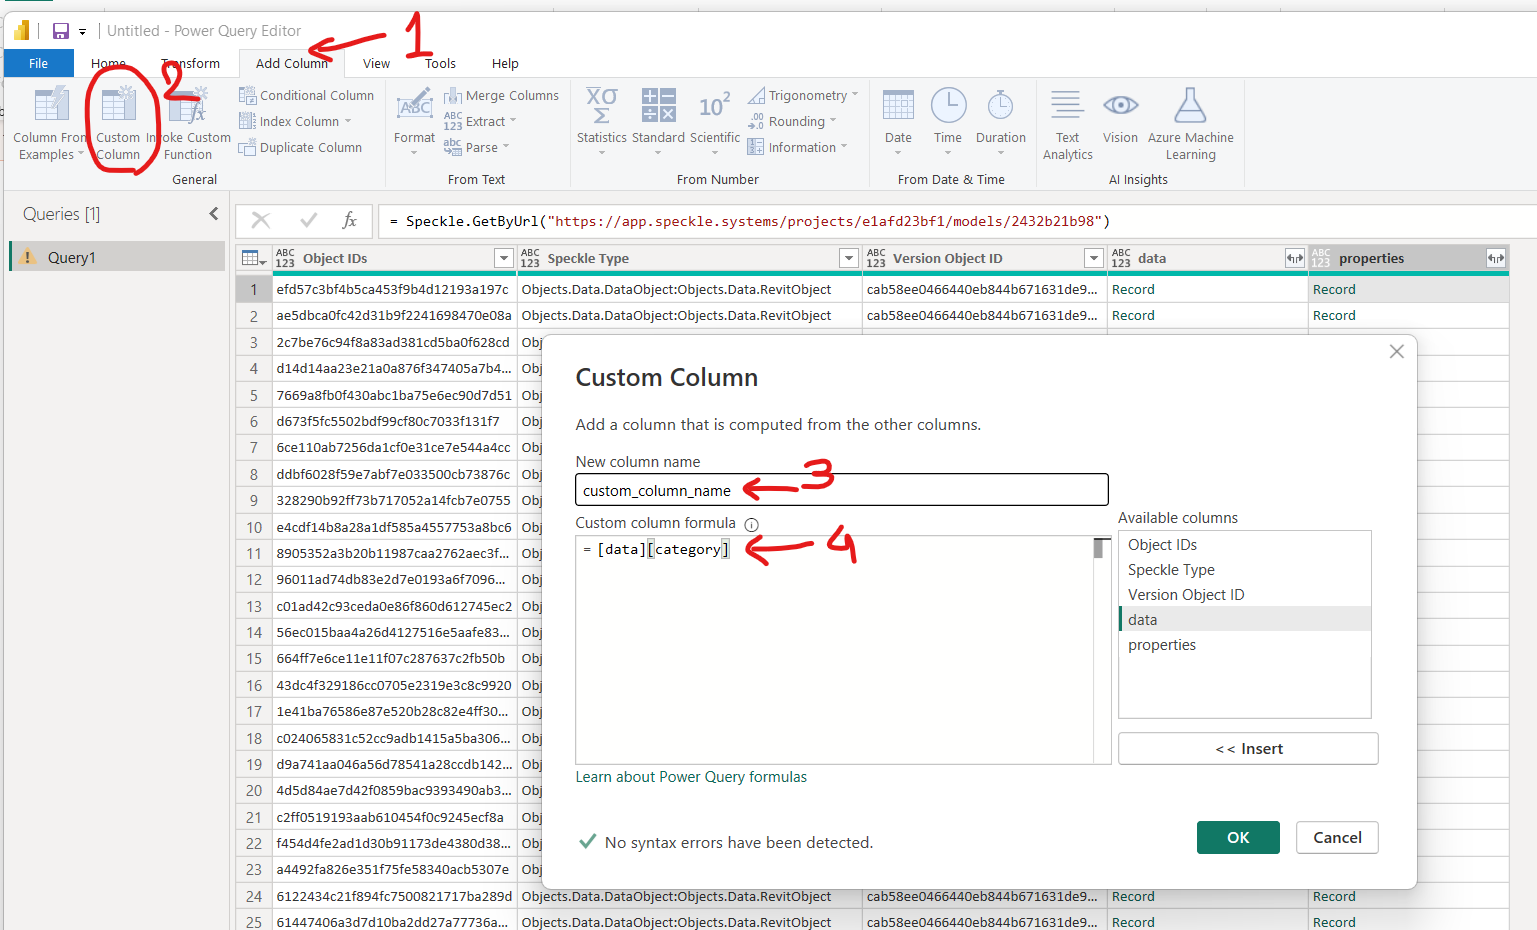
Task: Click the Record value in row 1 data
Action: tap(1133, 289)
